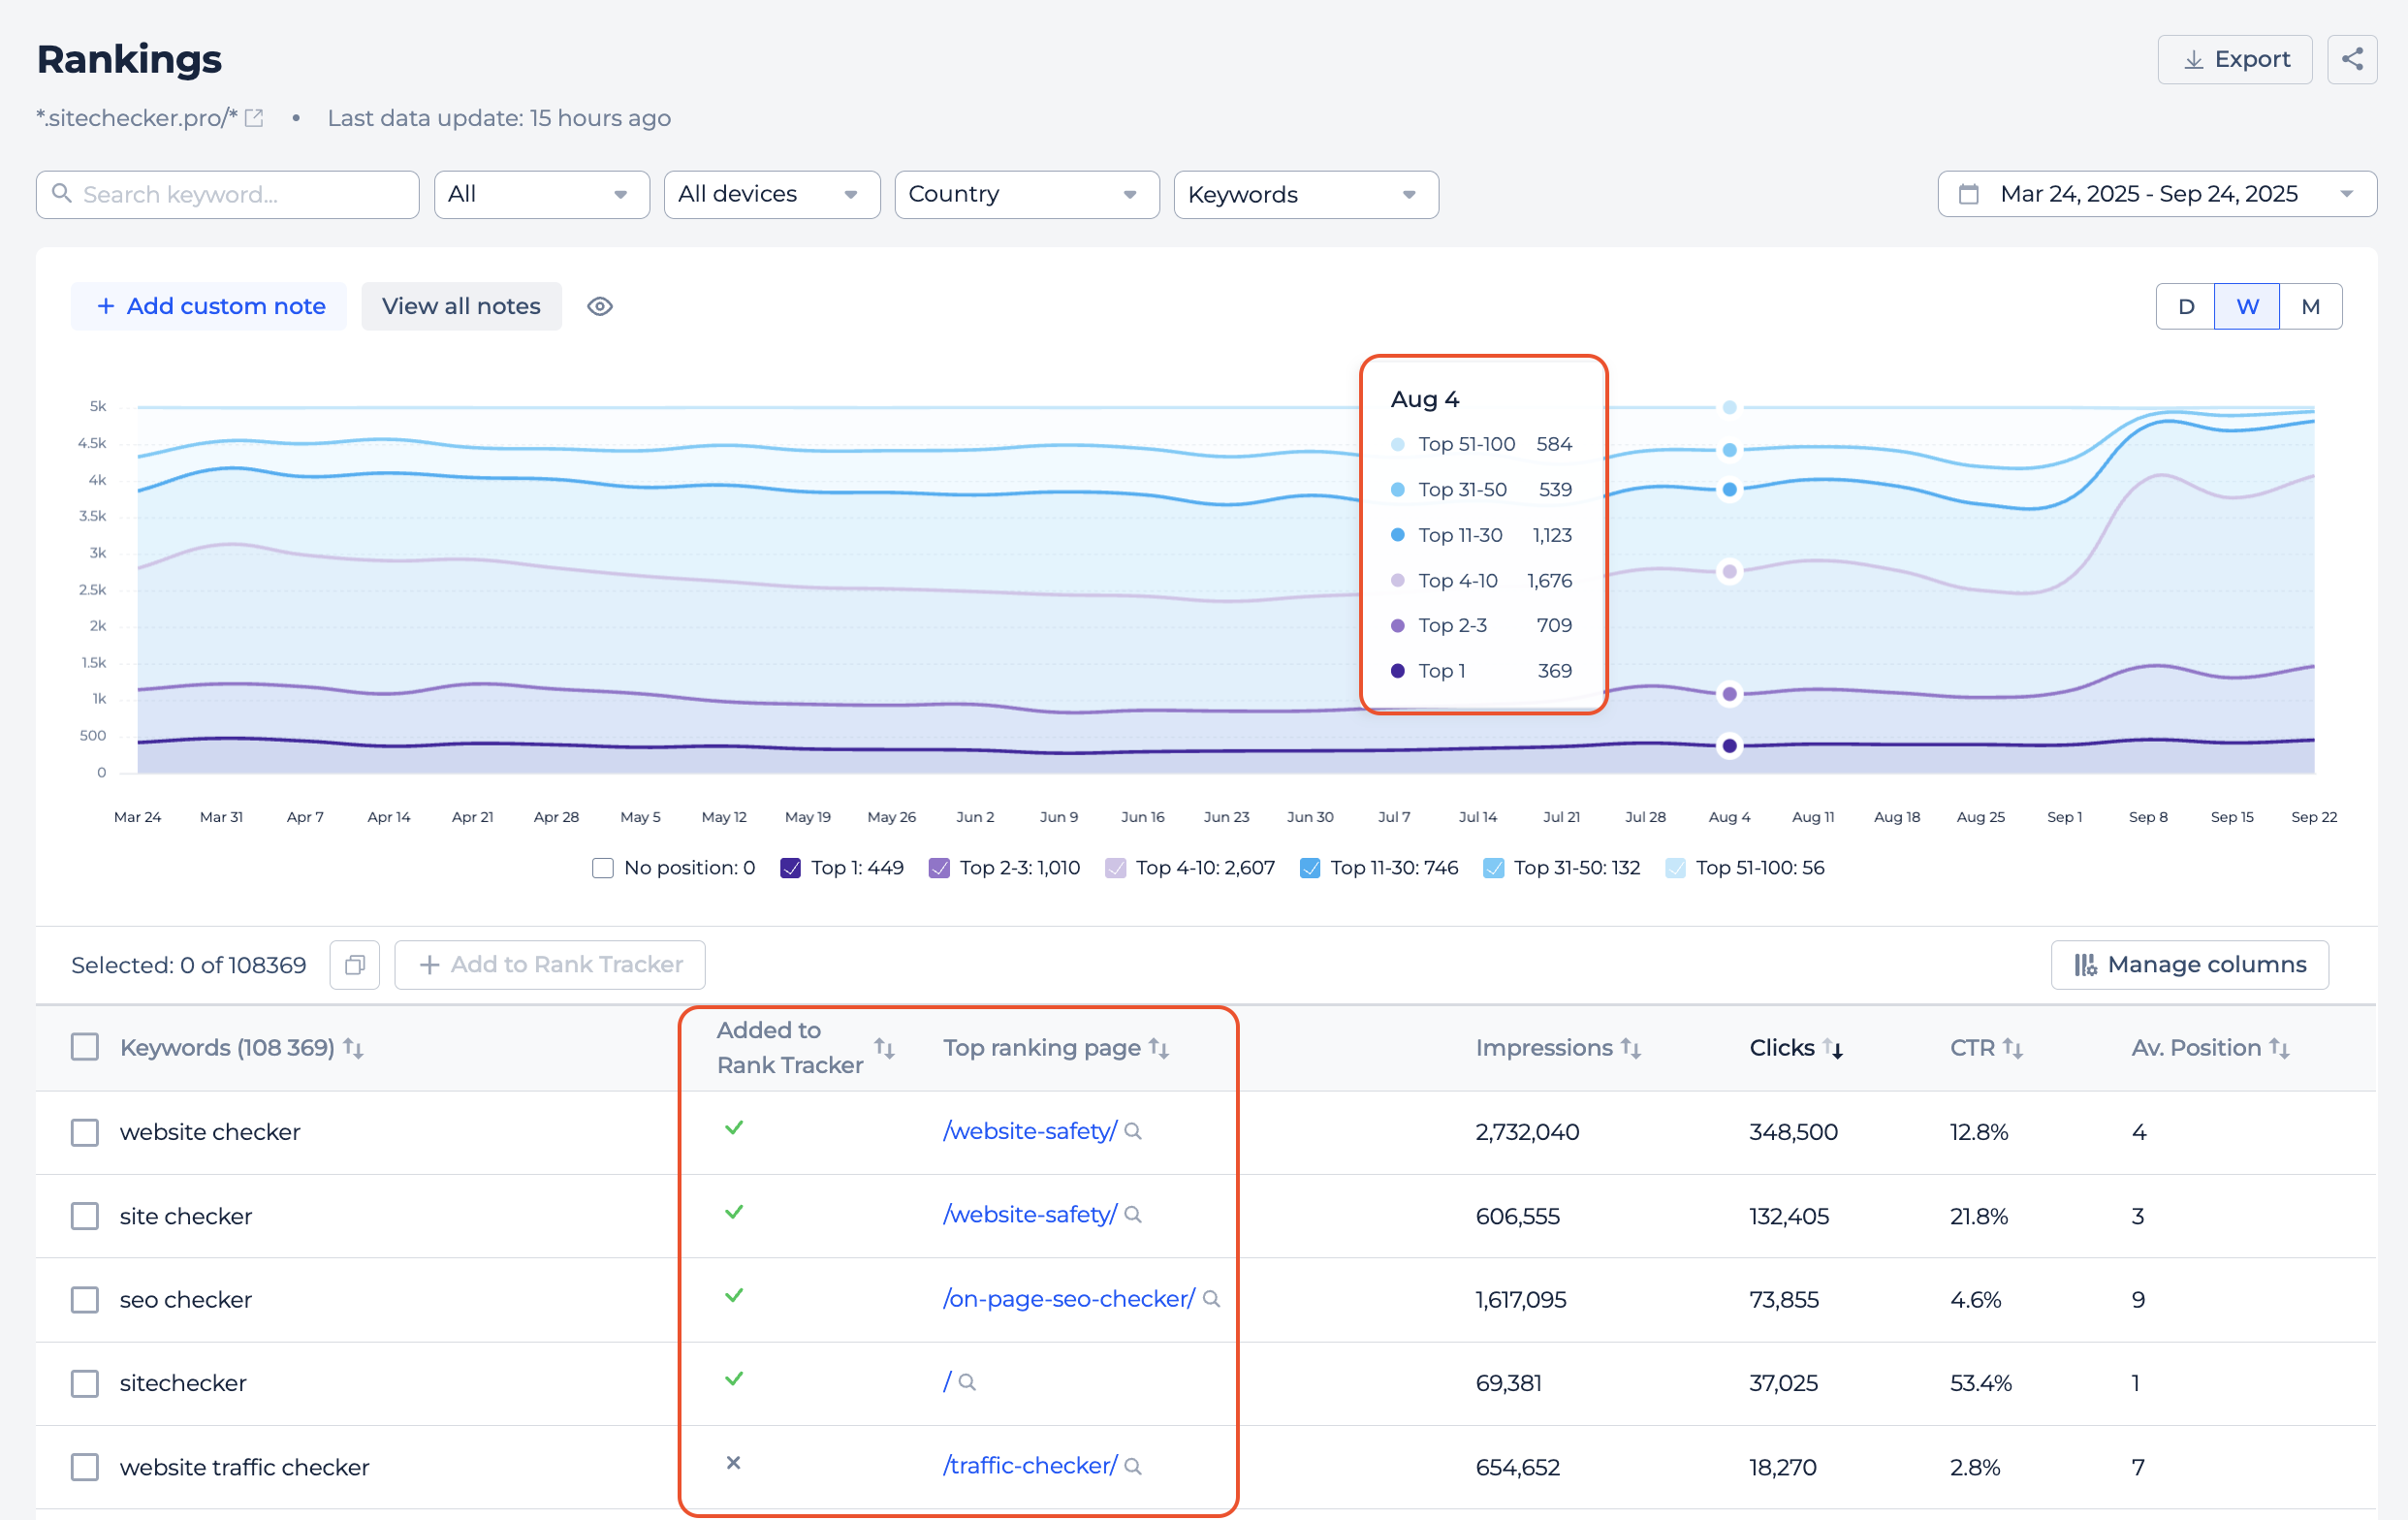Viewport: 2408px width, 1520px height.
Task: Check the 'website checker' row checkbox
Action: [85, 1132]
